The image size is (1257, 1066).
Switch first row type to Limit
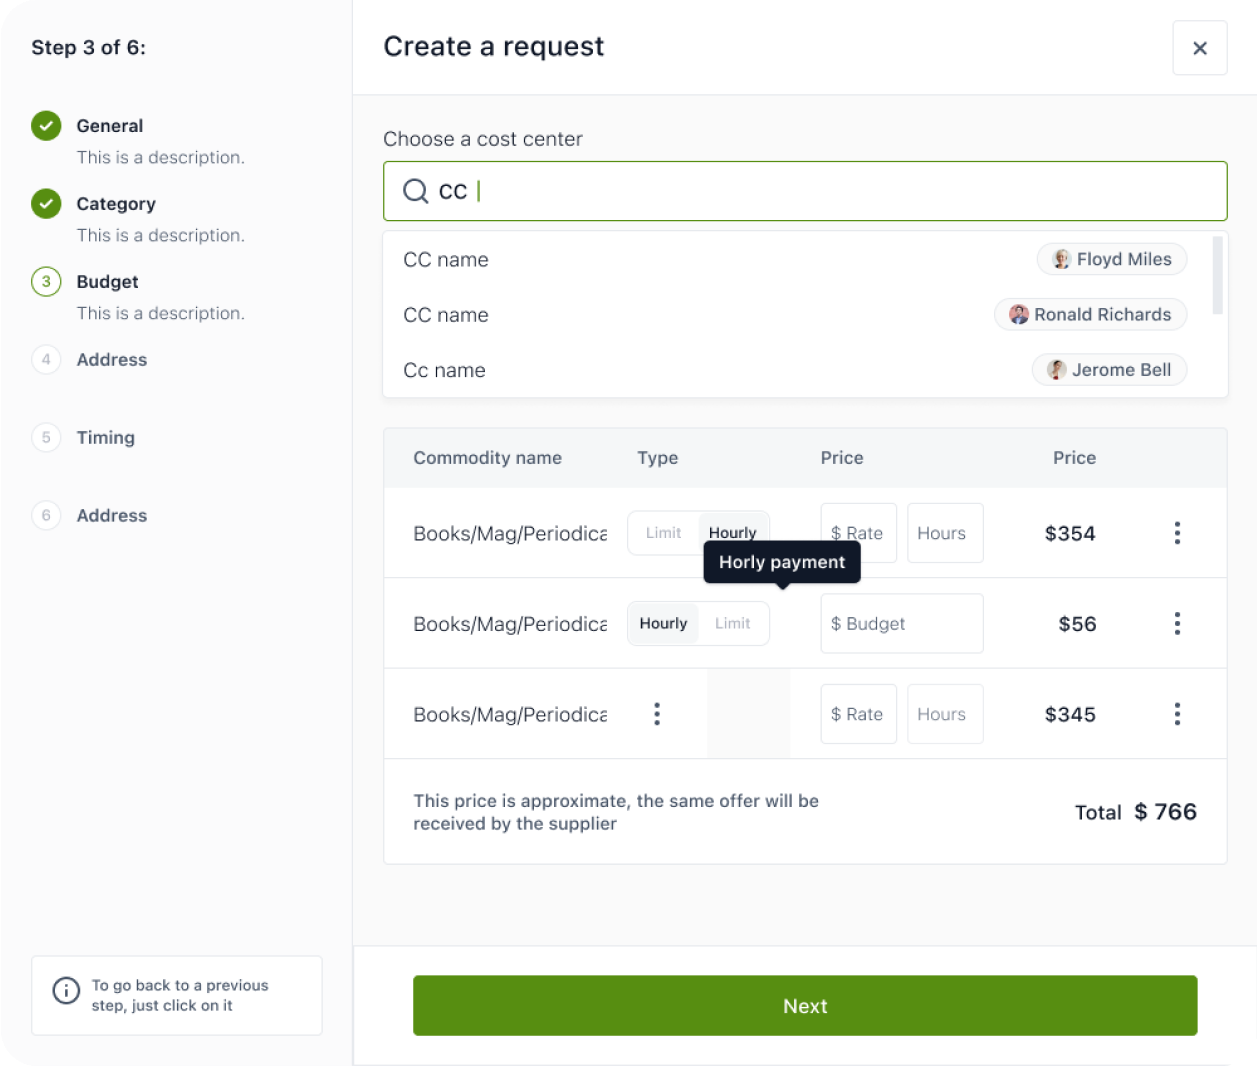[x=663, y=533]
